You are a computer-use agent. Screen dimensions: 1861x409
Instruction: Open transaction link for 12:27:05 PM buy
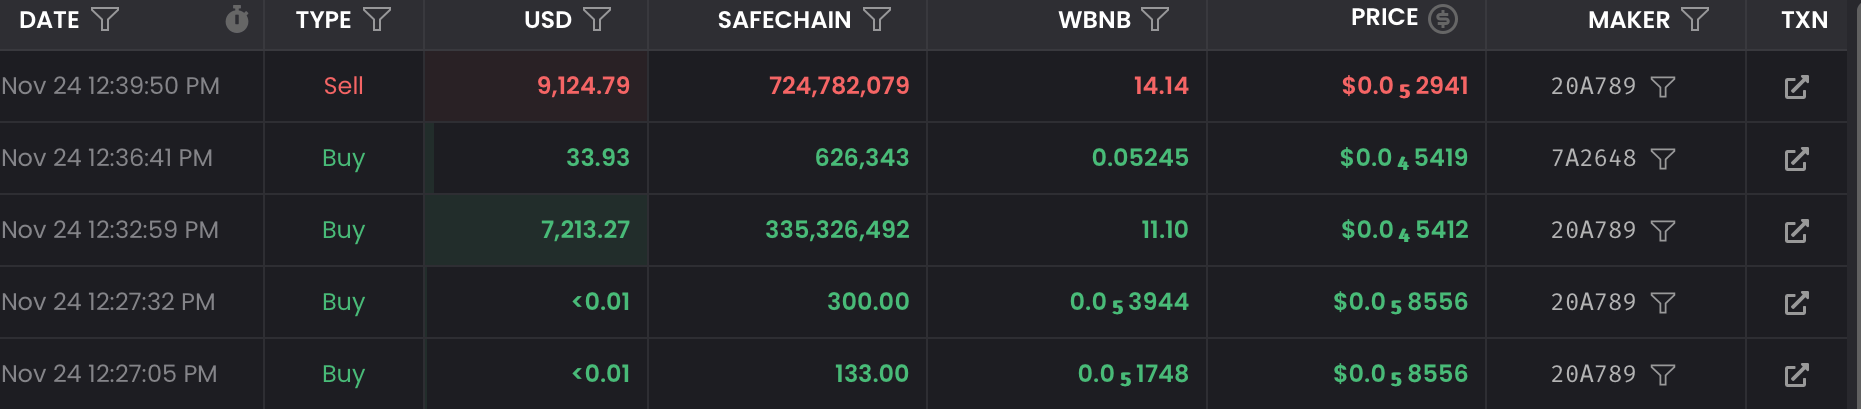(x=1796, y=375)
